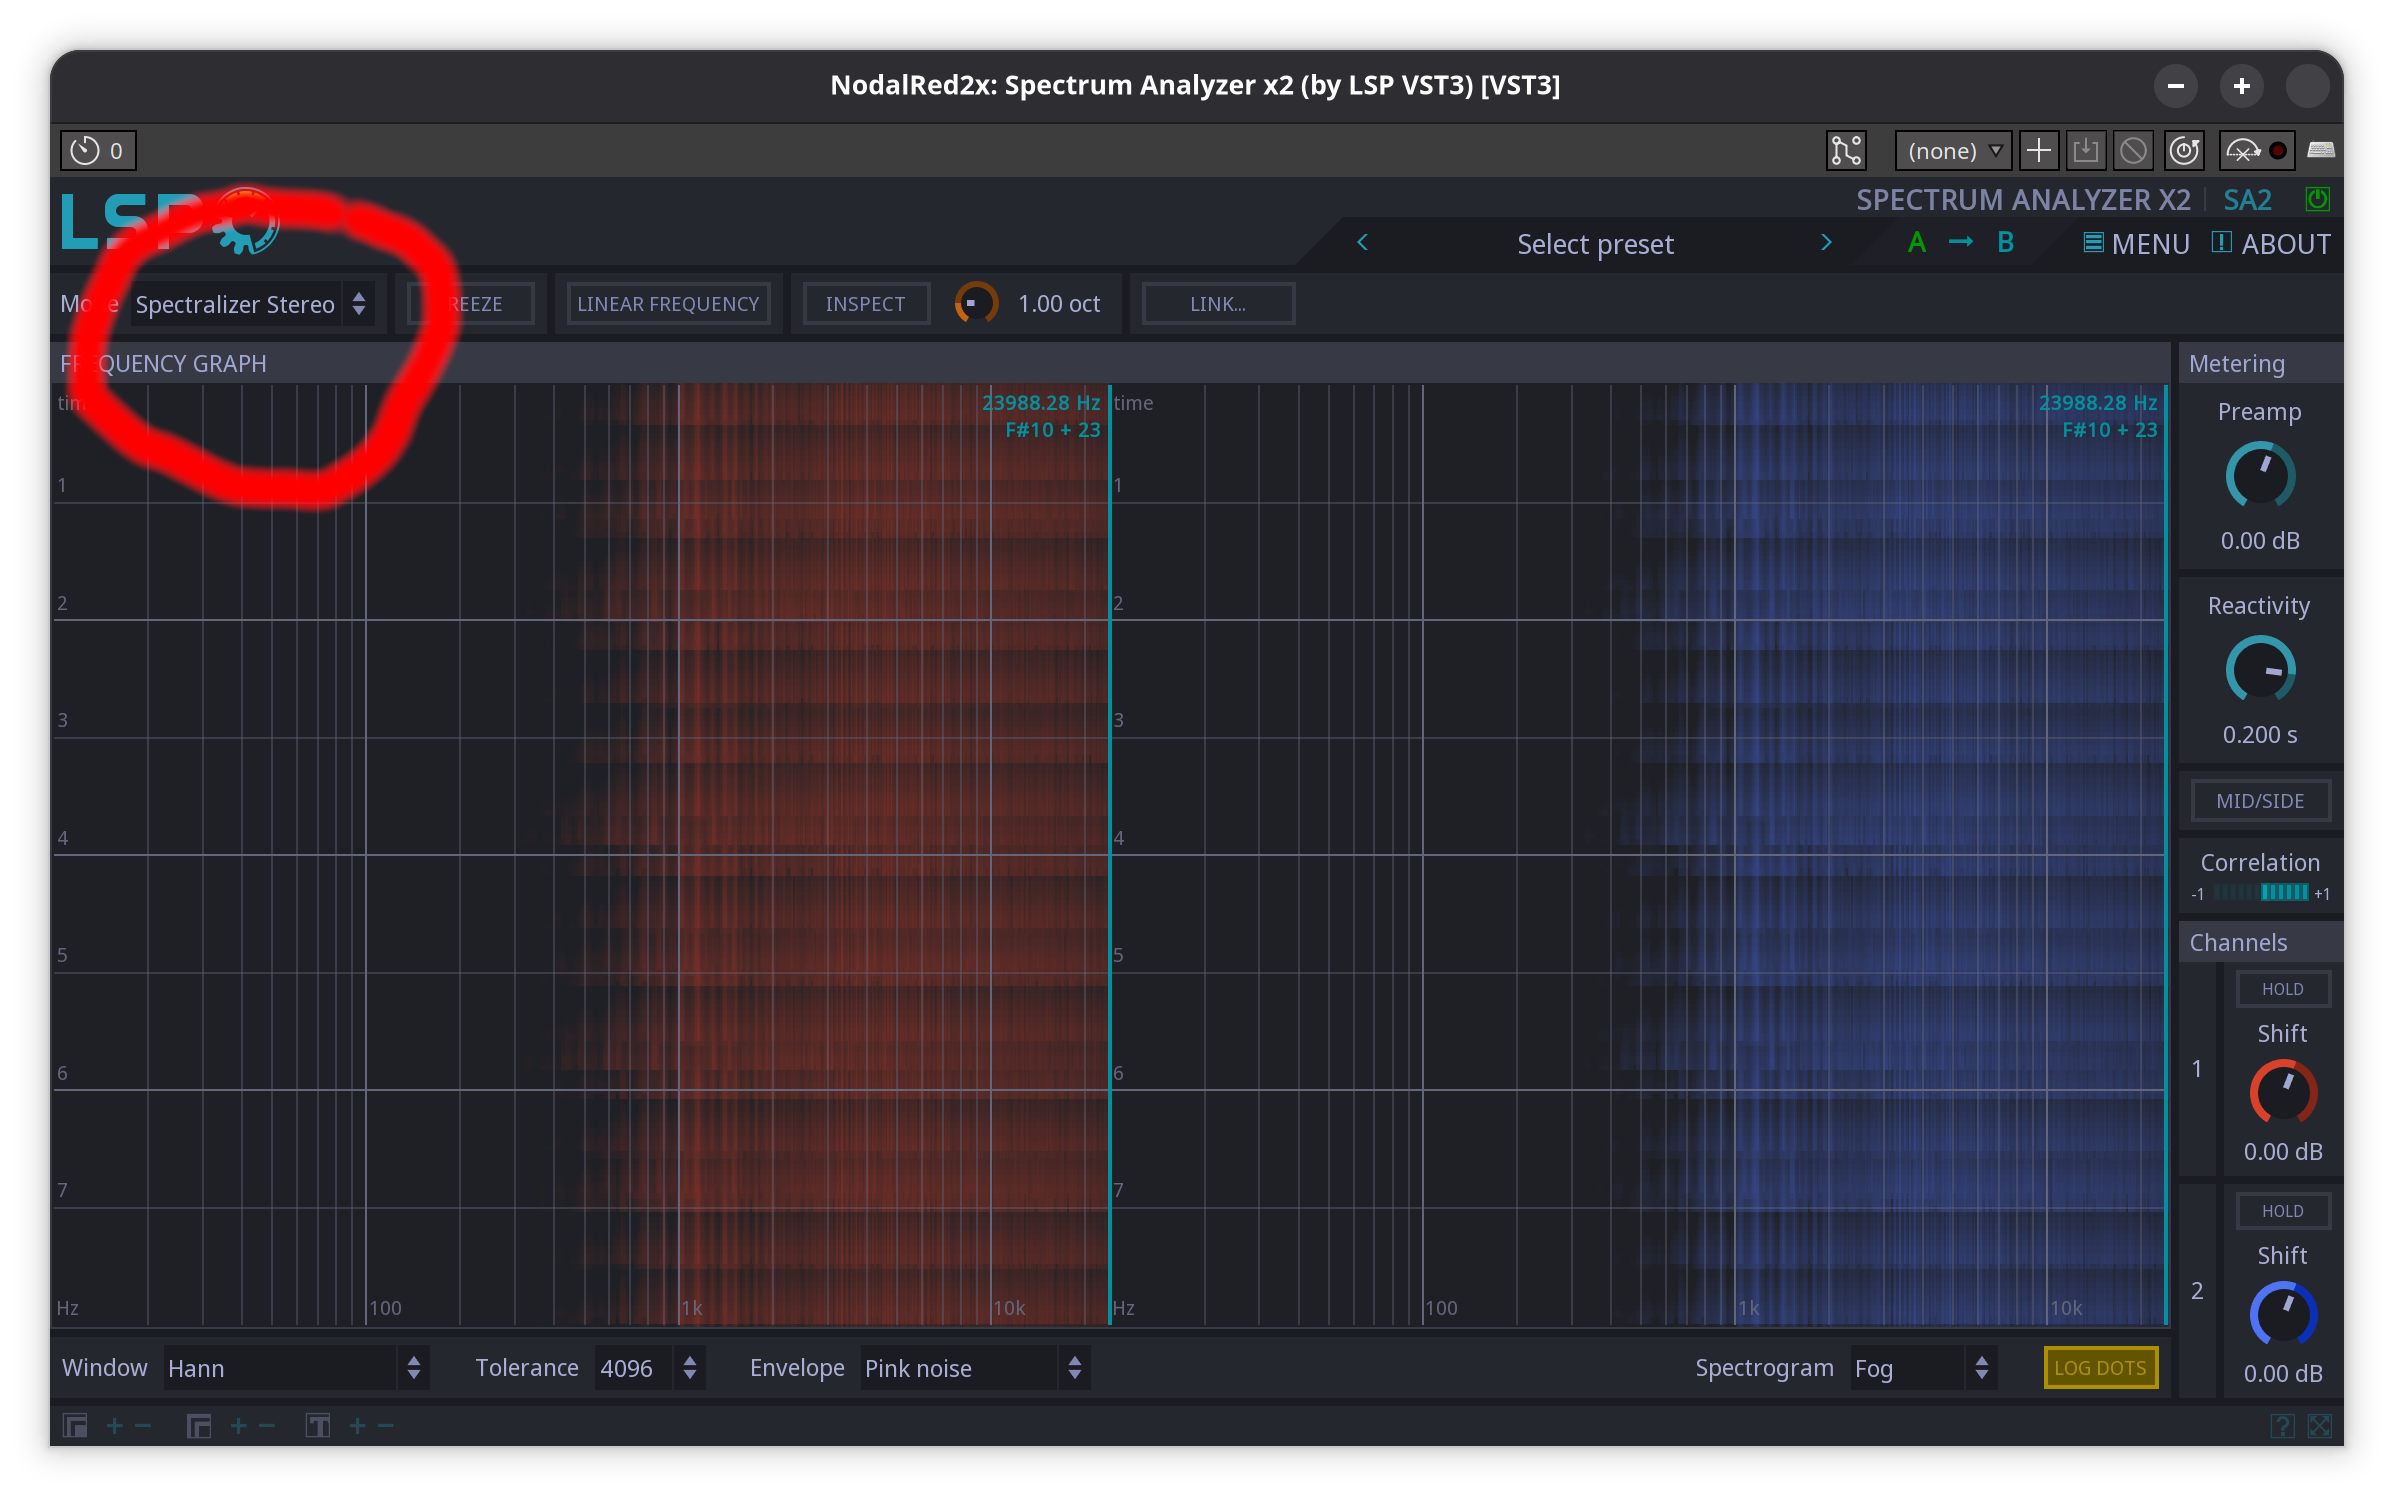Click the virtual keyboard icon
The height and width of the screenshot is (1496, 2394).
click(x=2320, y=151)
